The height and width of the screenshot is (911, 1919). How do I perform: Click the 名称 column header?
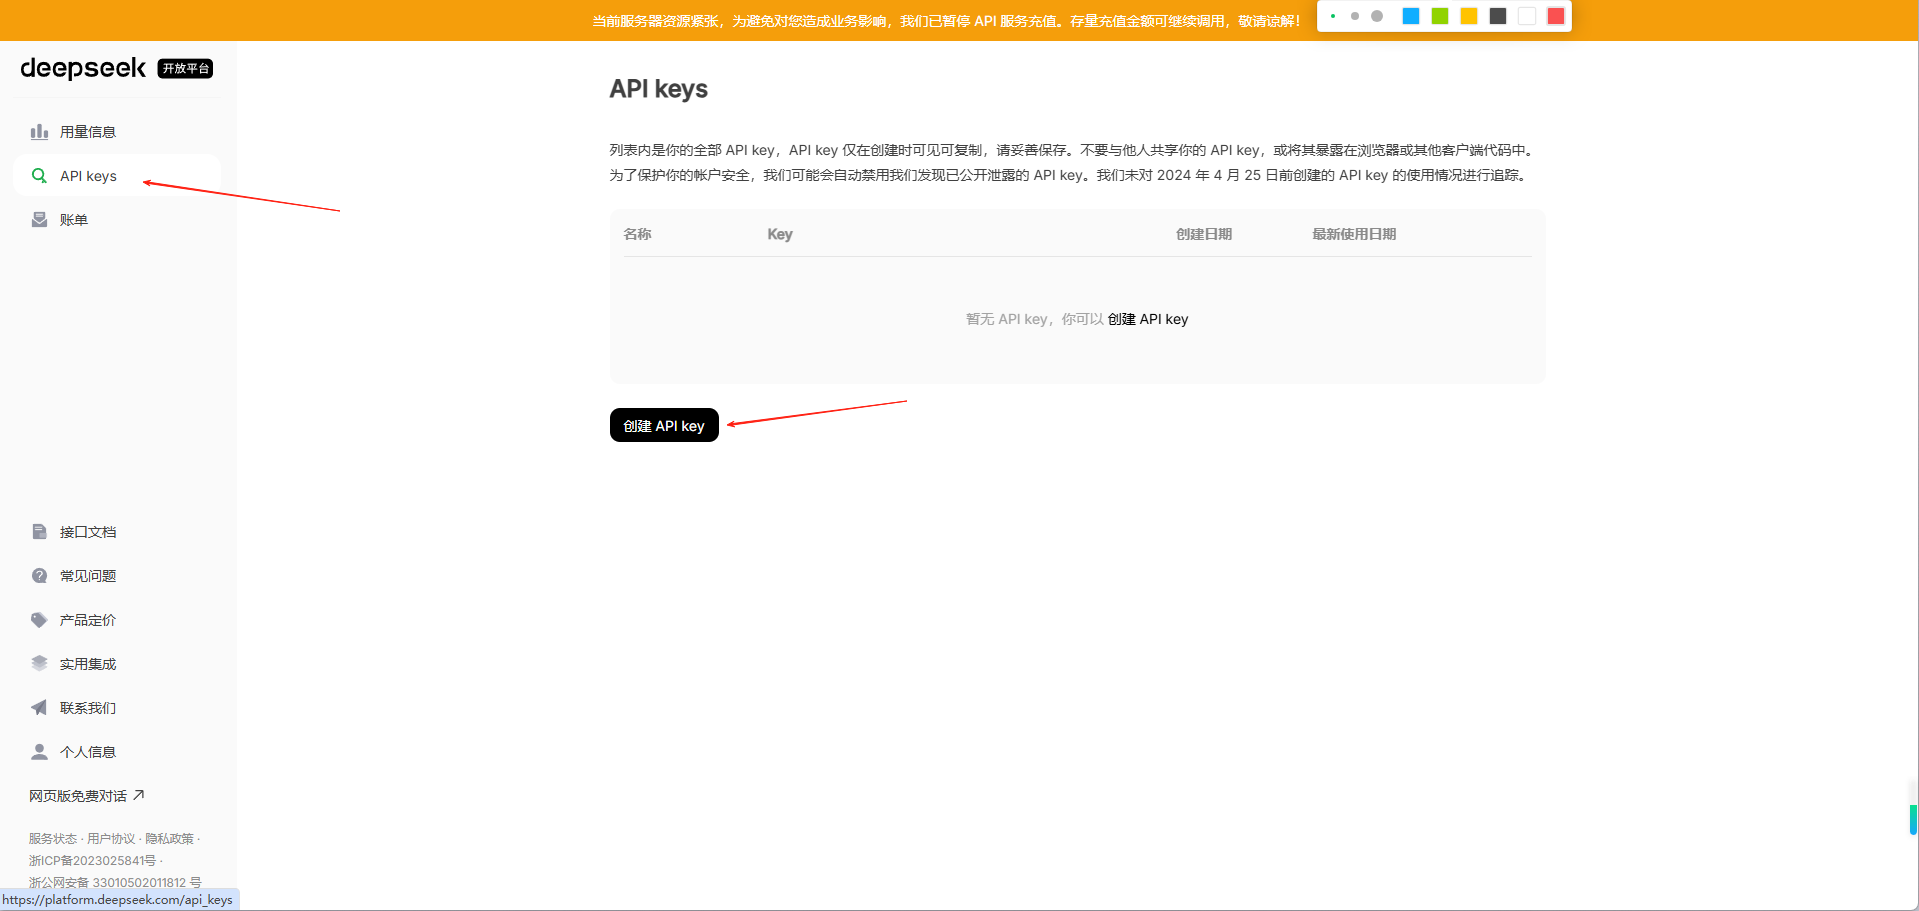(x=637, y=234)
